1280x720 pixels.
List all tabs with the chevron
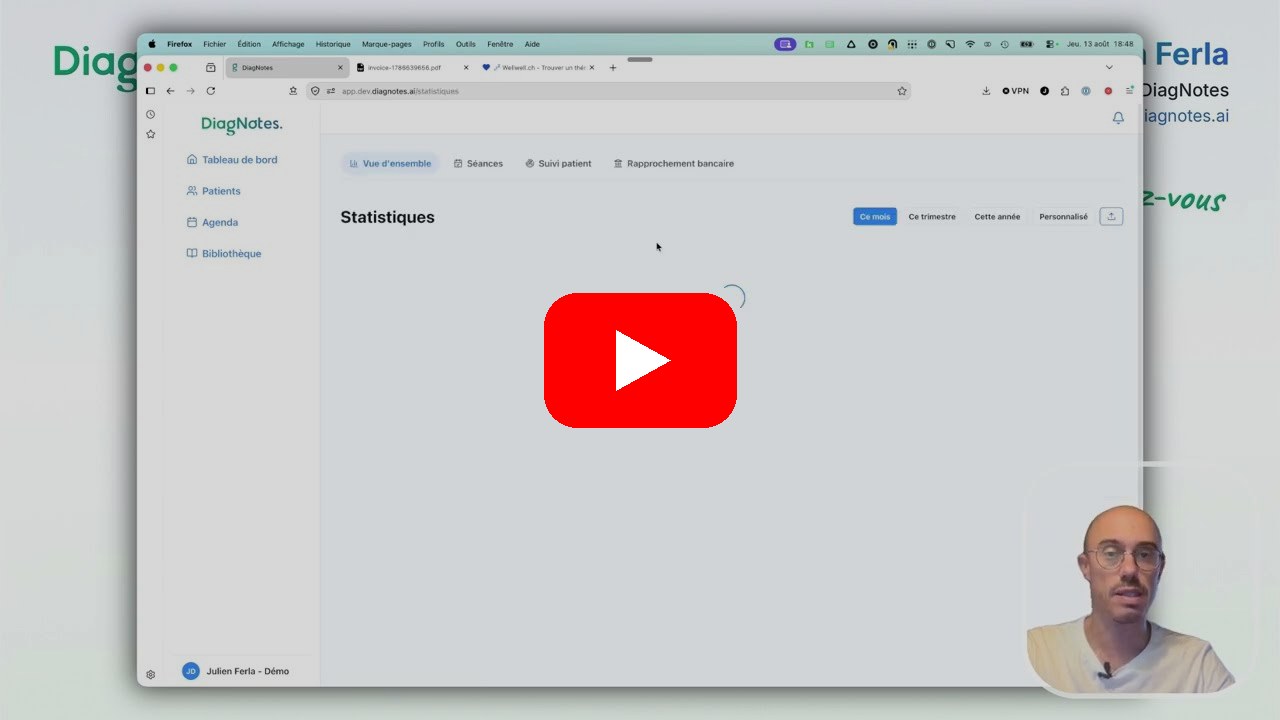1109,67
